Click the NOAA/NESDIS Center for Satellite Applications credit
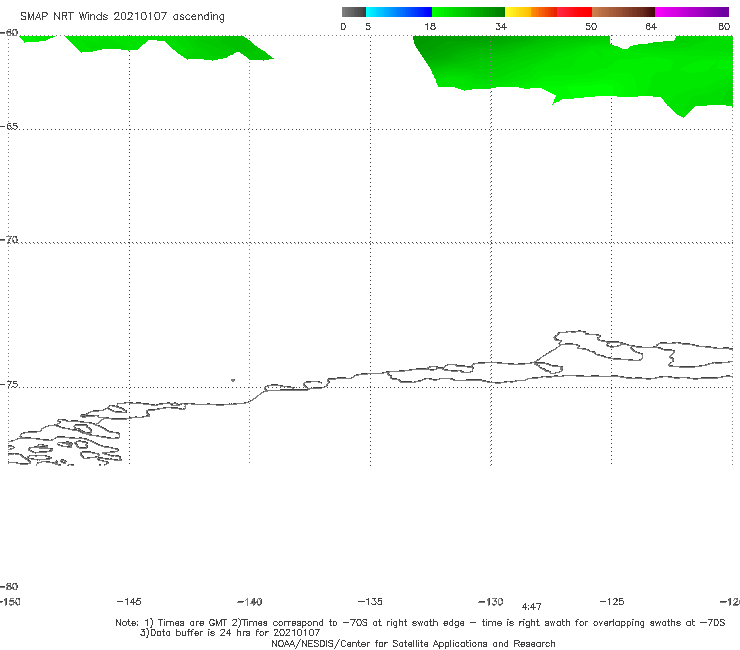This screenshot has height=650, width=740. 413,643
